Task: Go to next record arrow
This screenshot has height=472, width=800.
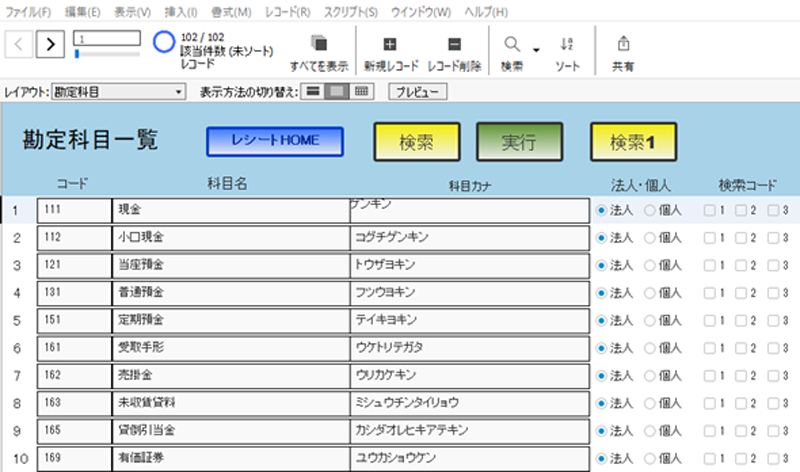Action: (51, 44)
